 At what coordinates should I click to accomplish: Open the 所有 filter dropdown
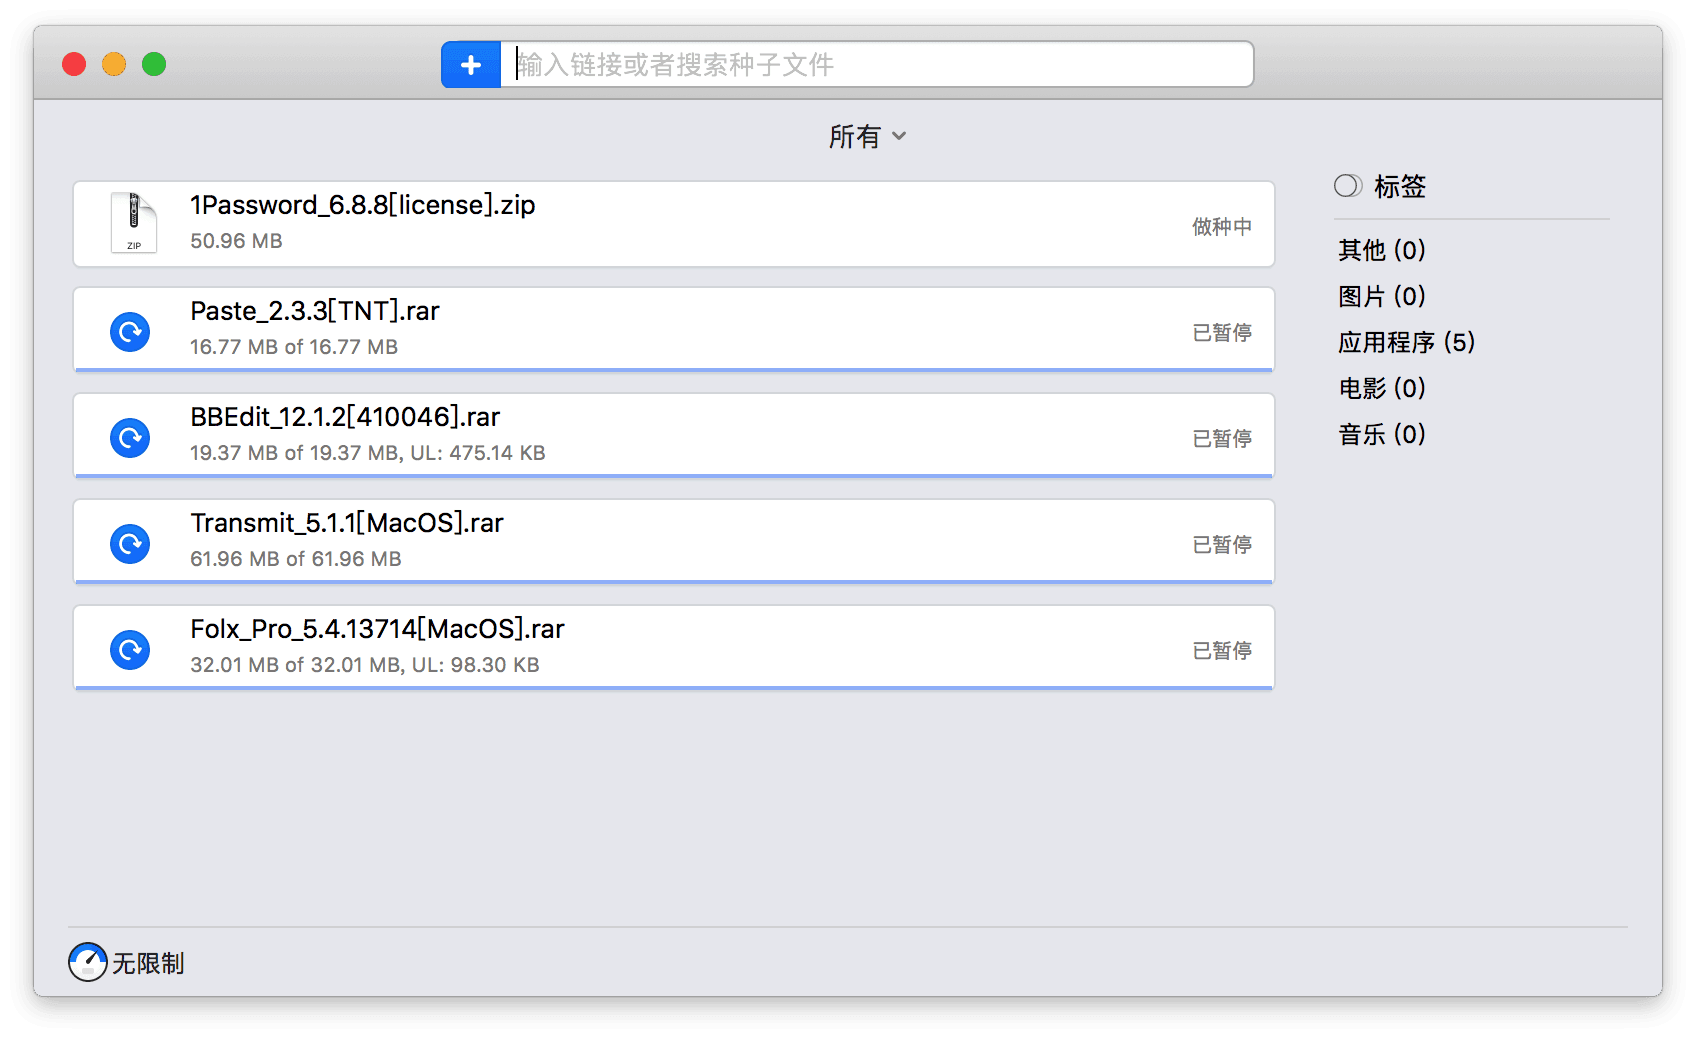867,136
